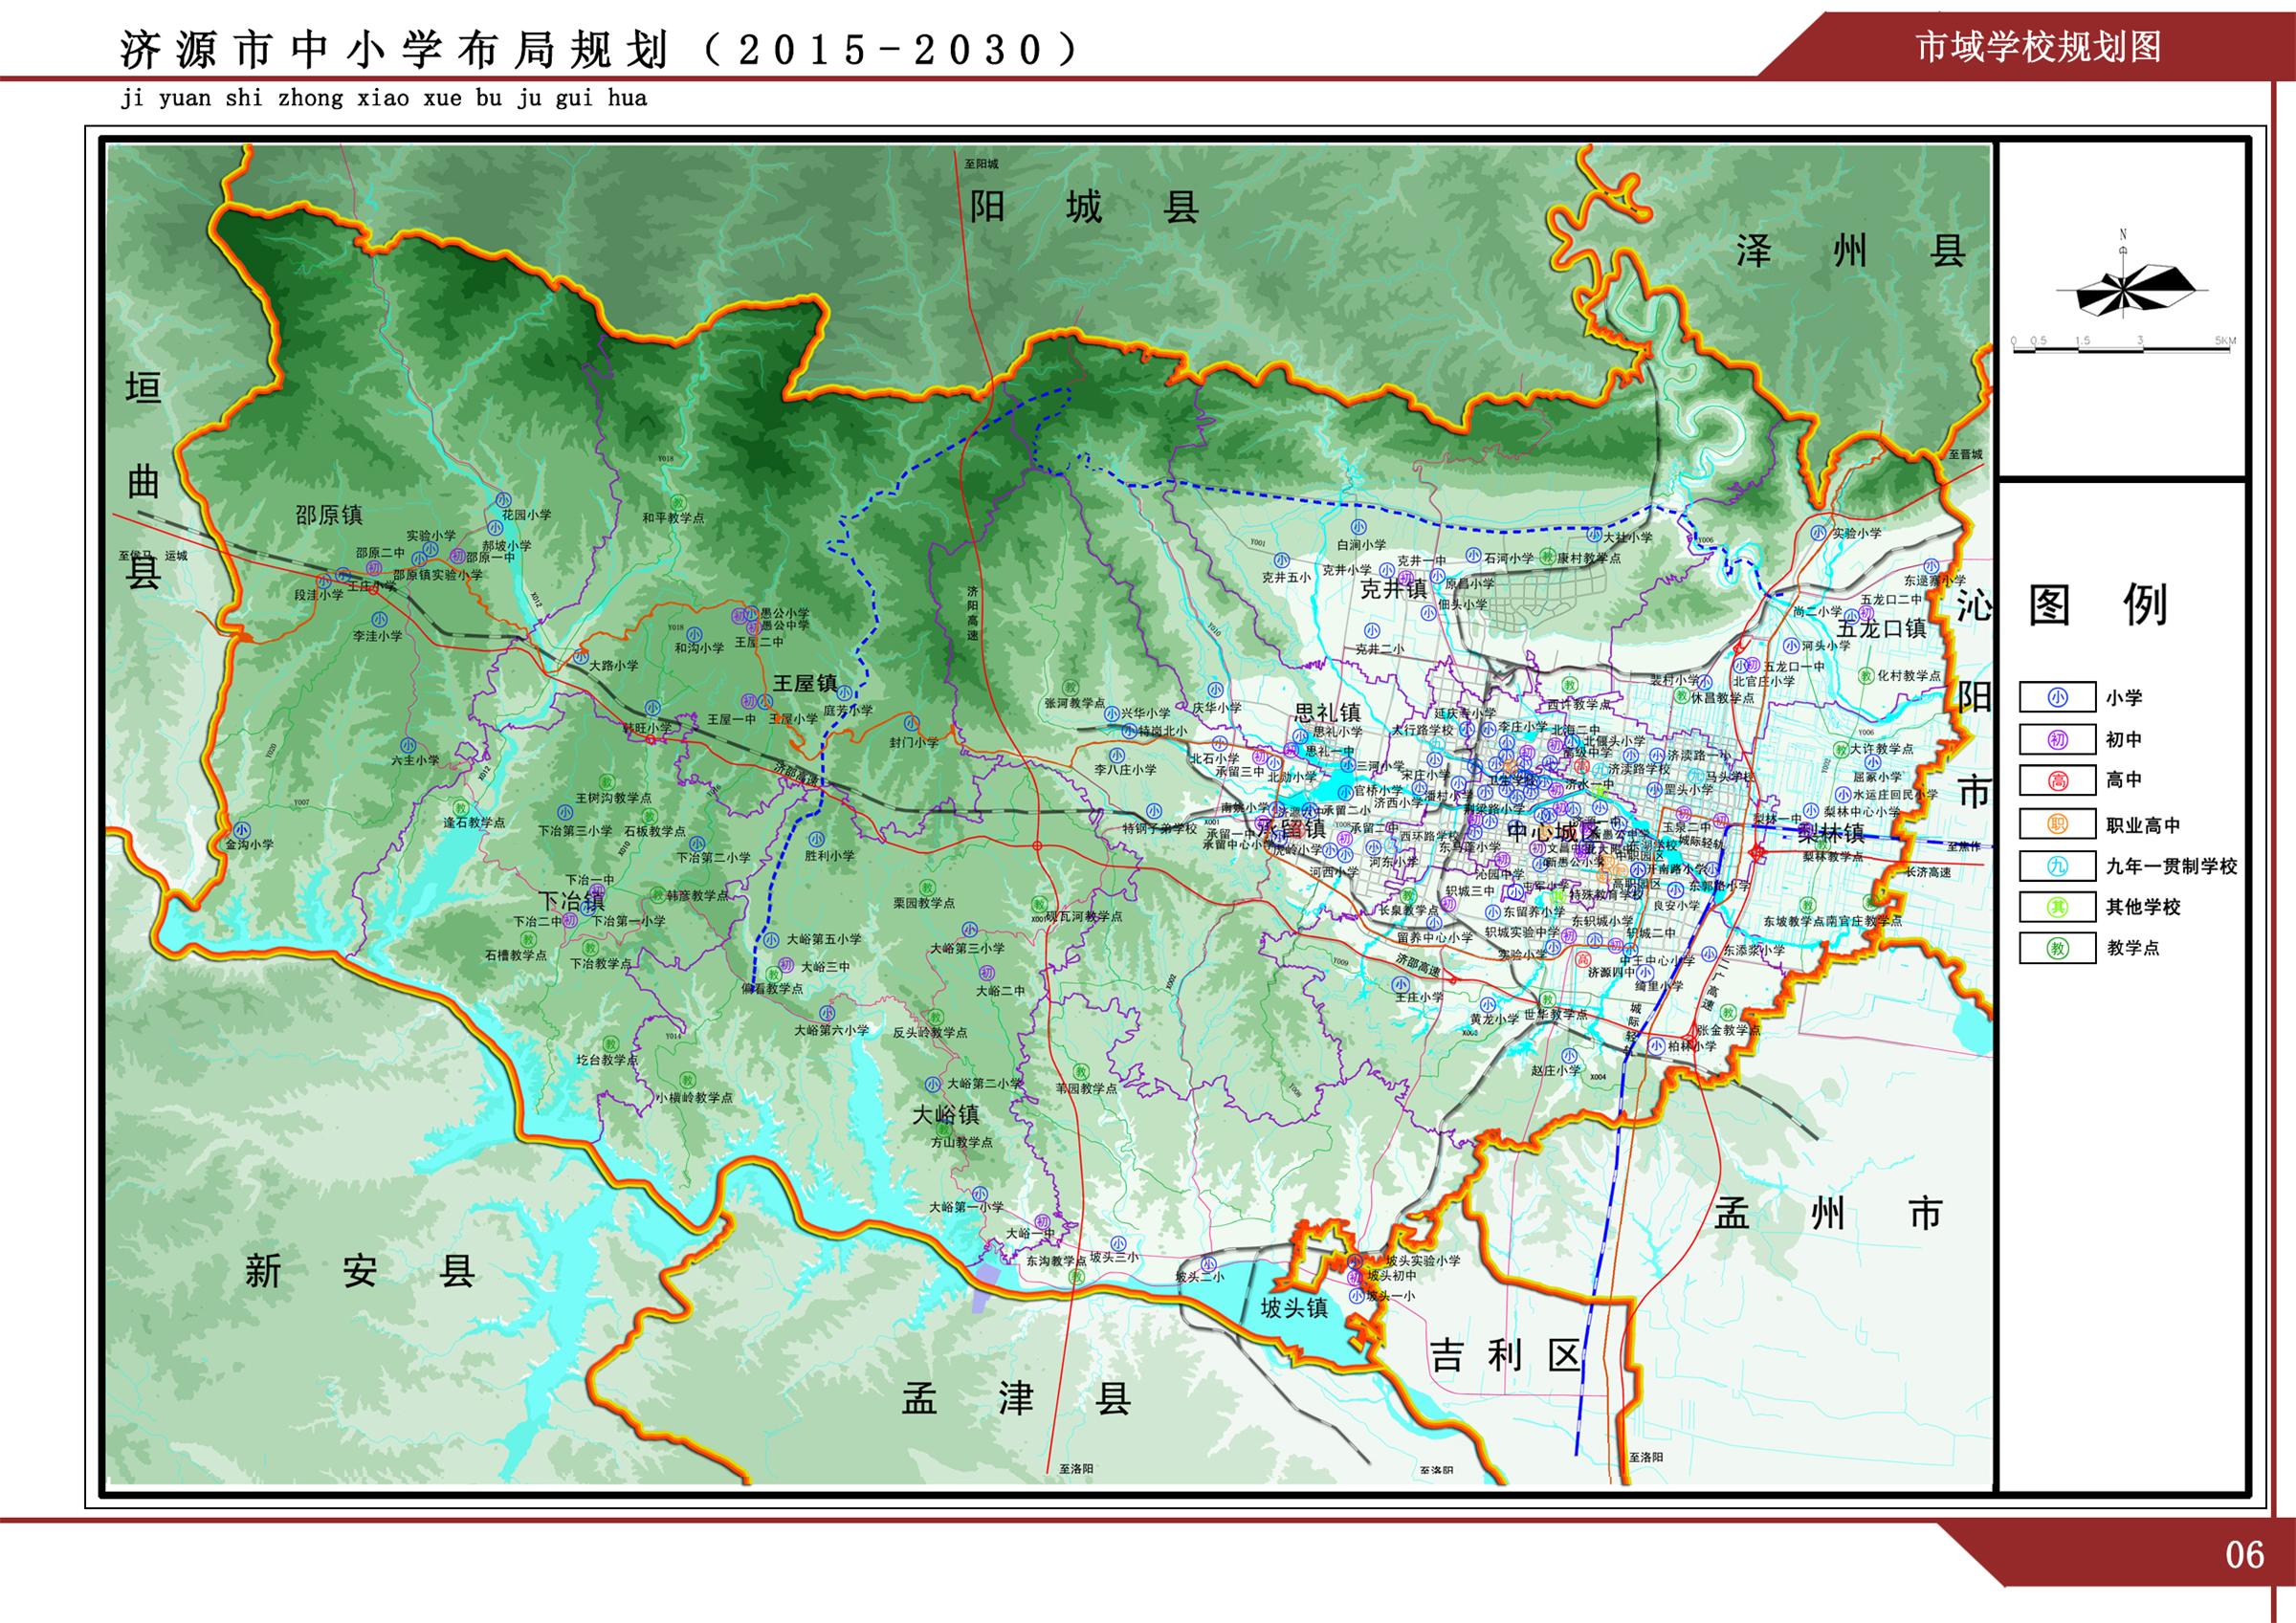The image size is (2296, 1623).
Task: Click the school marker beside 大峪第五小学
Action: click(x=771, y=940)
